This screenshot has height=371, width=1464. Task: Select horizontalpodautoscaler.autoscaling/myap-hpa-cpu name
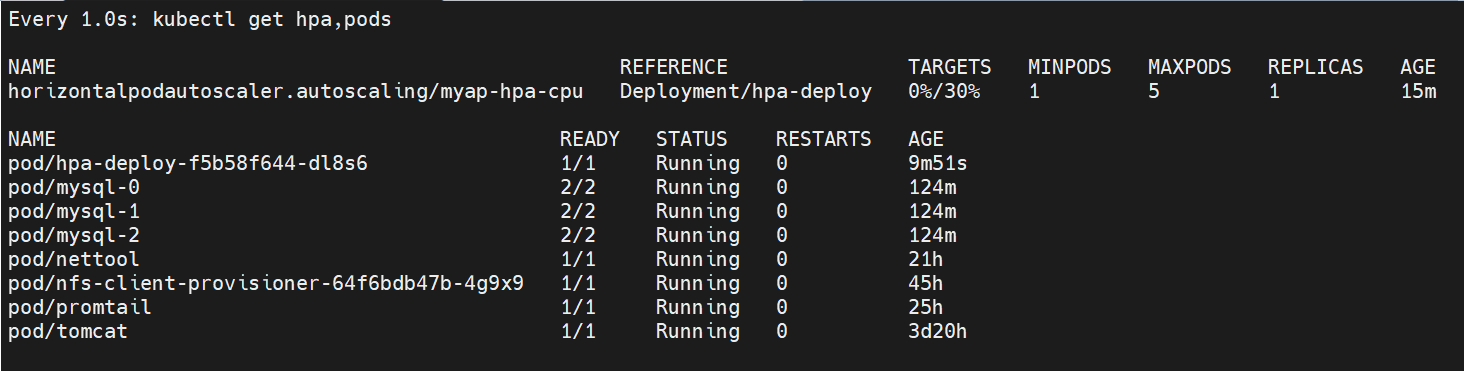pyautogui.click(x=296, y=91)
